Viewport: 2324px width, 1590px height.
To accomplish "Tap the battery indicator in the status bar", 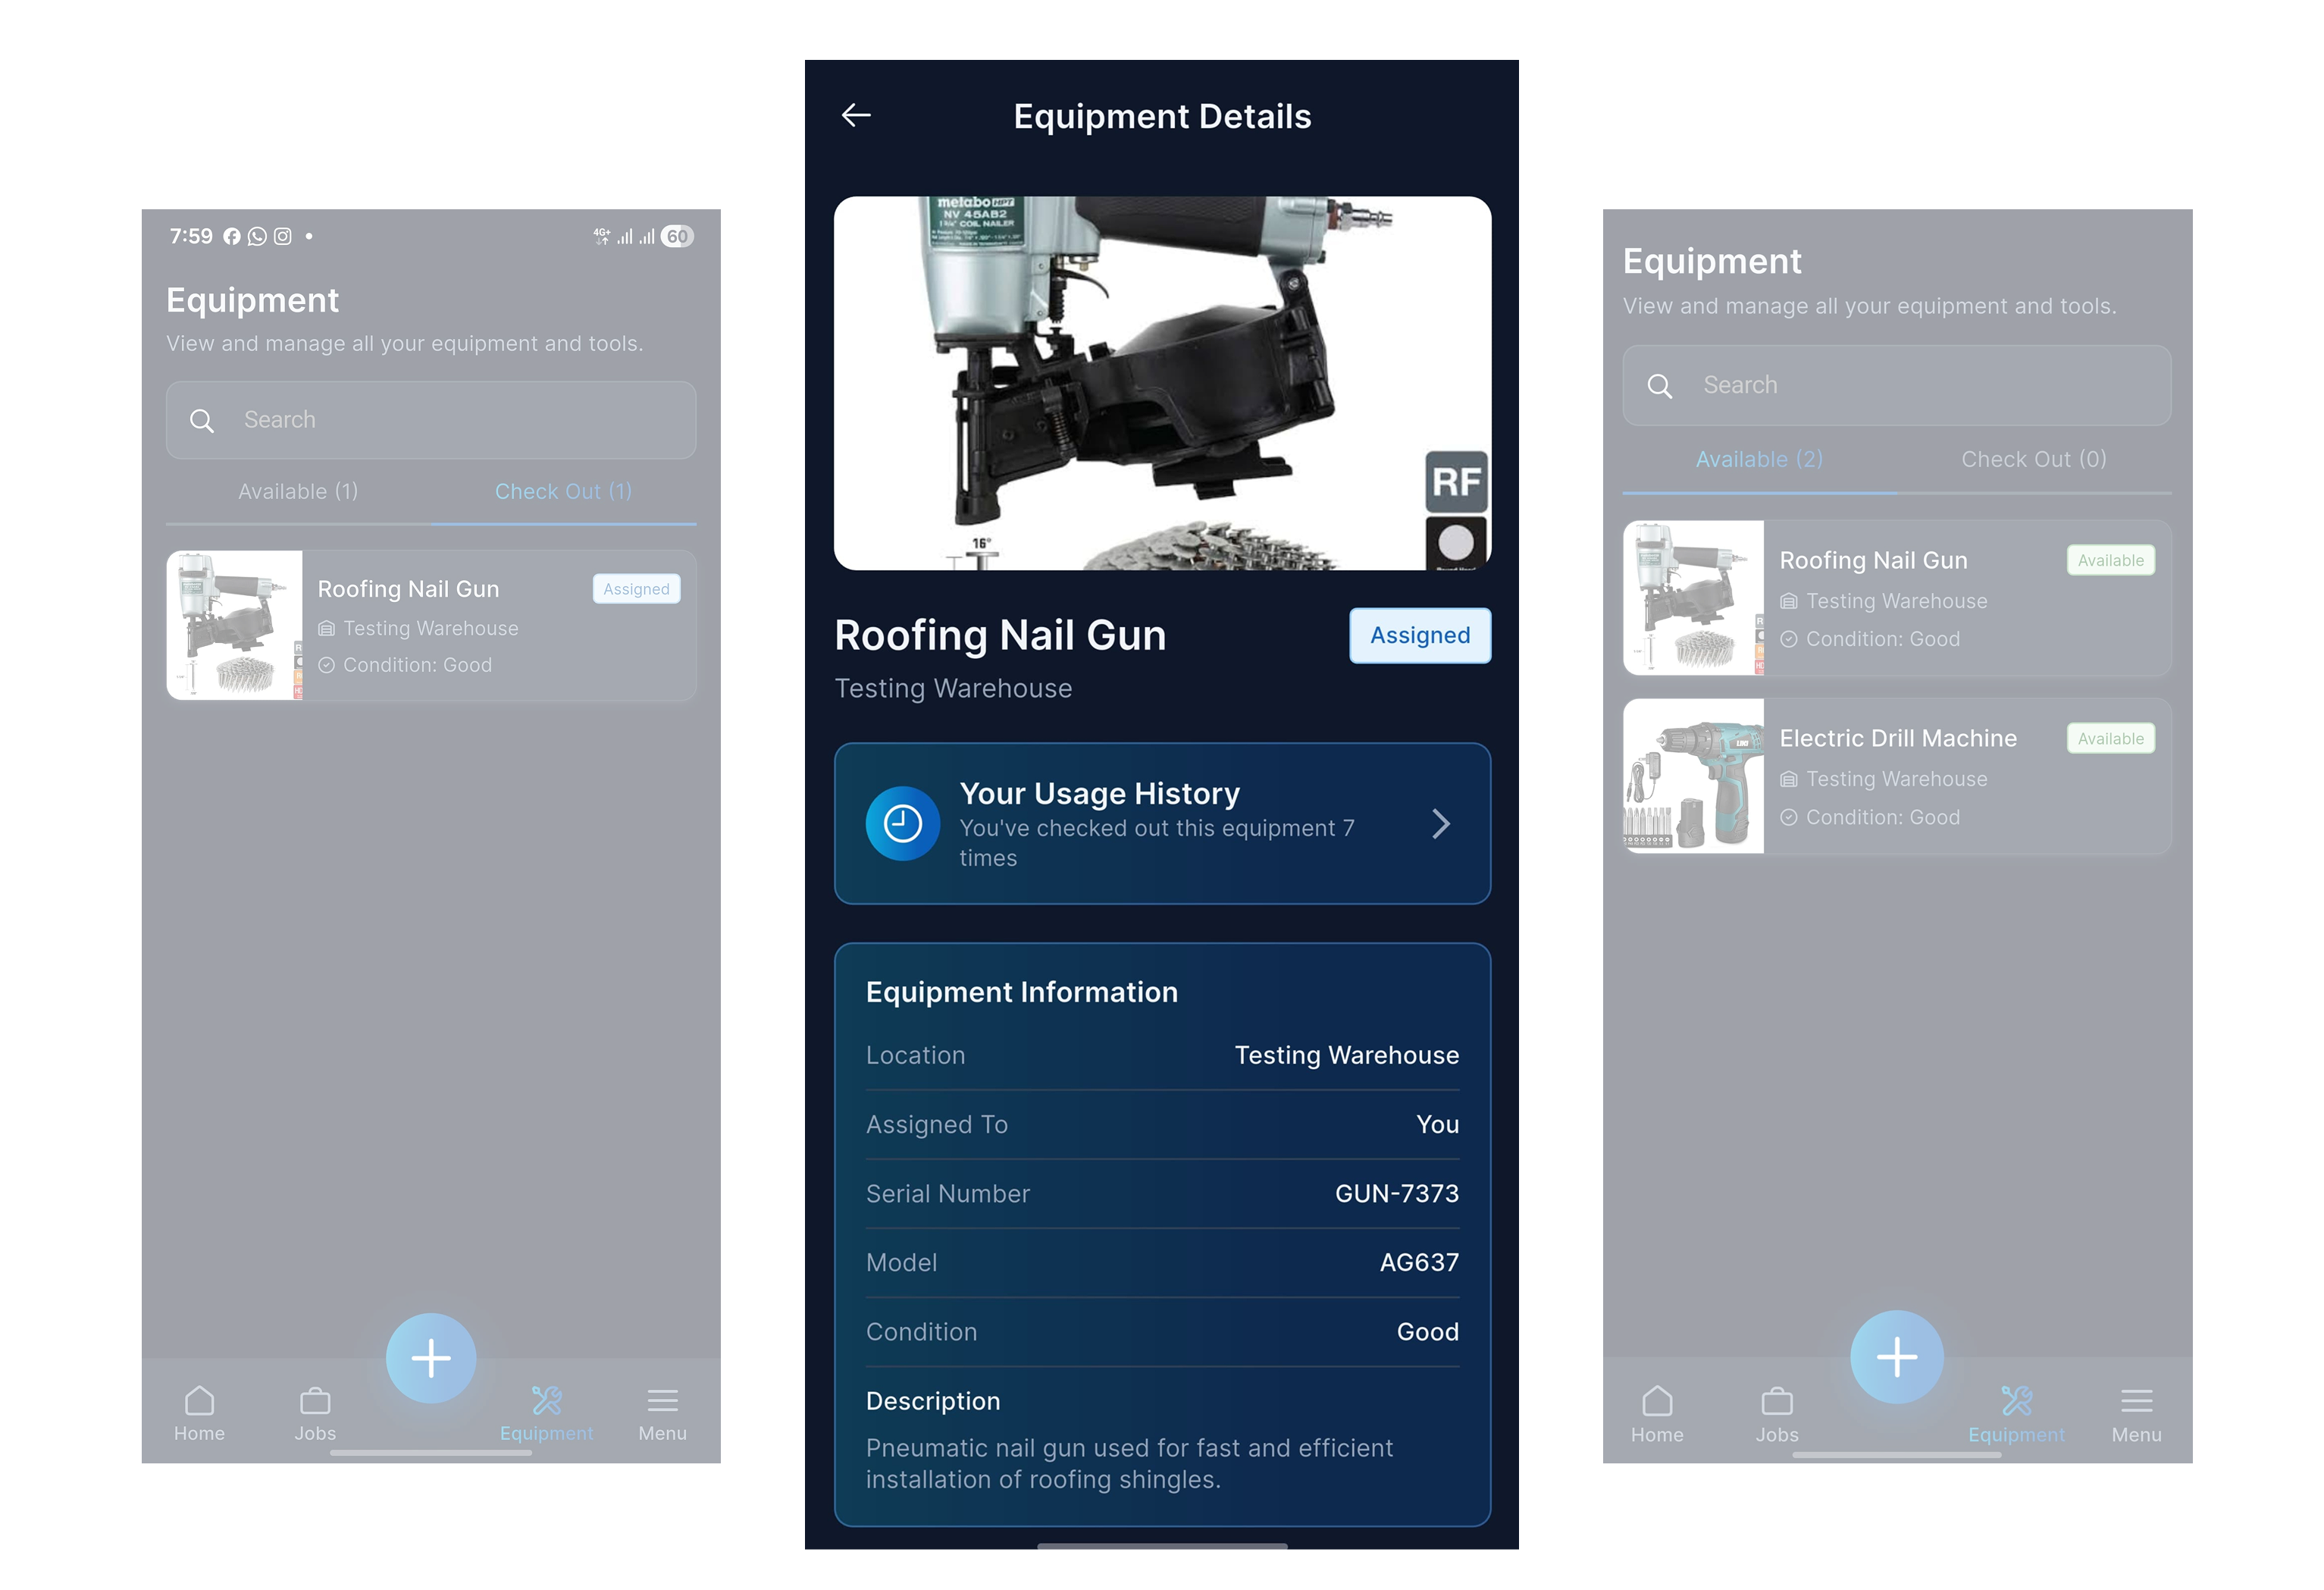I will point(676,235).
